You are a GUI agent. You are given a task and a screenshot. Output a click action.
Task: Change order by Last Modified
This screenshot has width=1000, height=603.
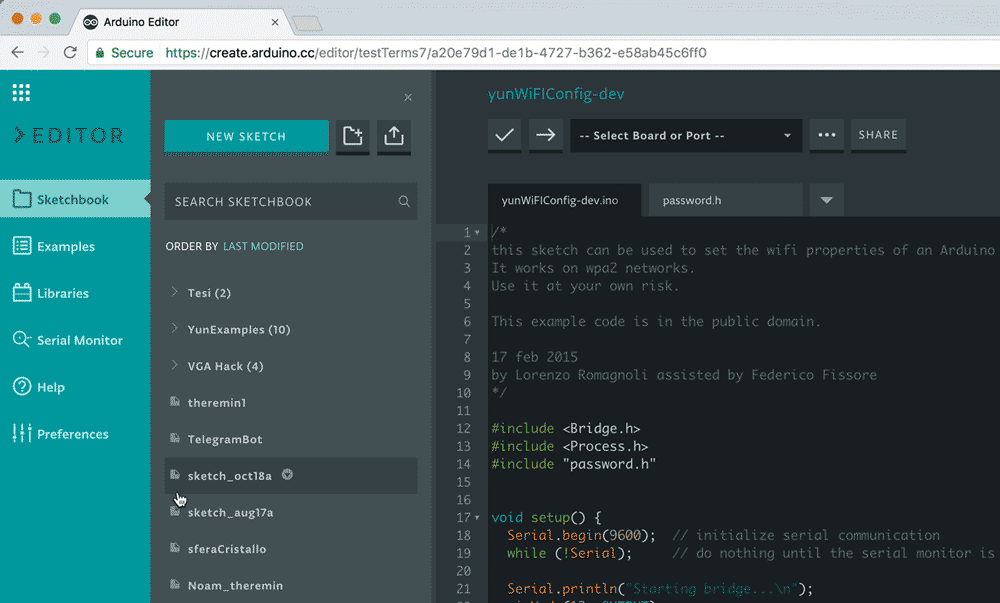coord(263,246)
